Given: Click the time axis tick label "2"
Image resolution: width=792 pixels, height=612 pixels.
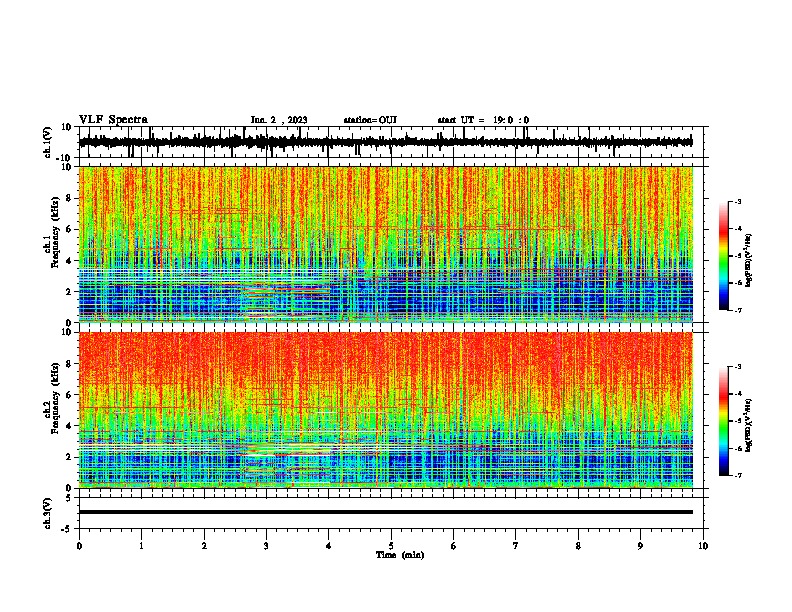Looking at the screenshot, I should 204,546.
